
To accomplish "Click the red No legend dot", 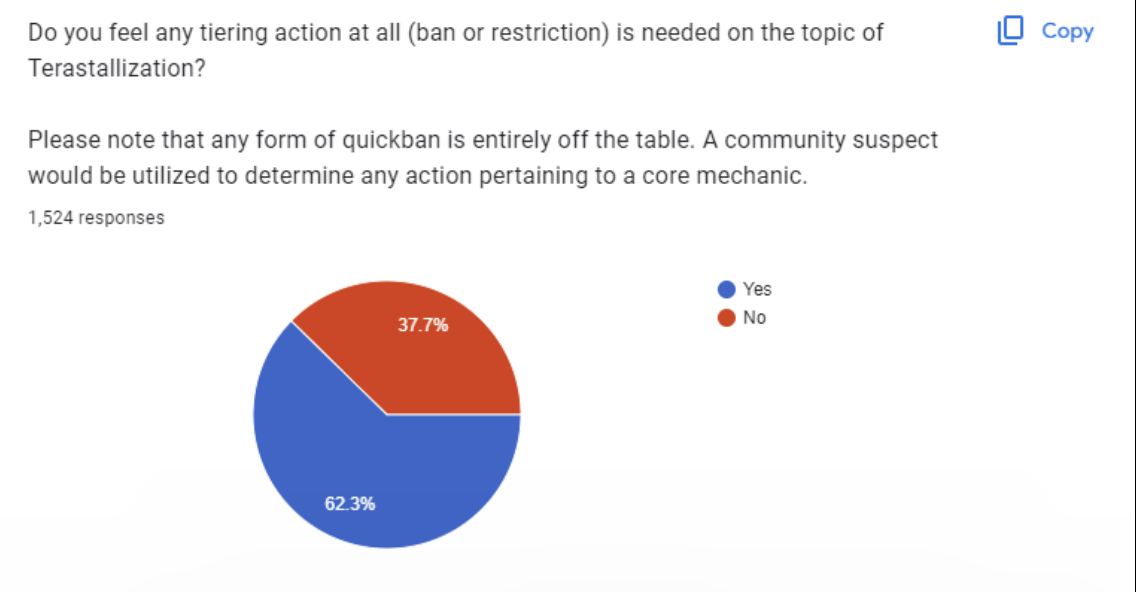I will point(726,318).
